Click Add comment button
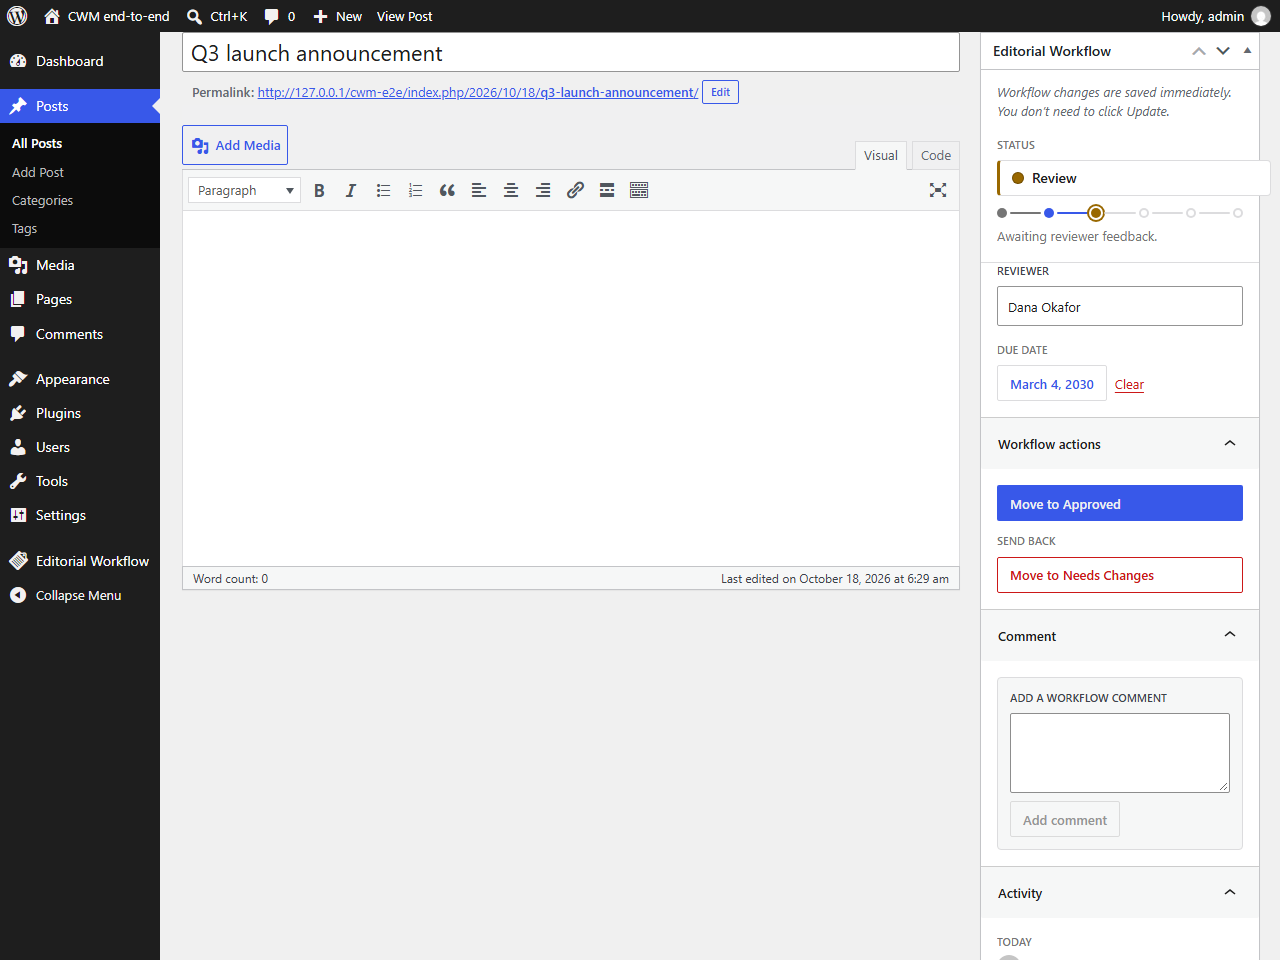Screen dimensions: 1280x960 tap(1065, 819)
